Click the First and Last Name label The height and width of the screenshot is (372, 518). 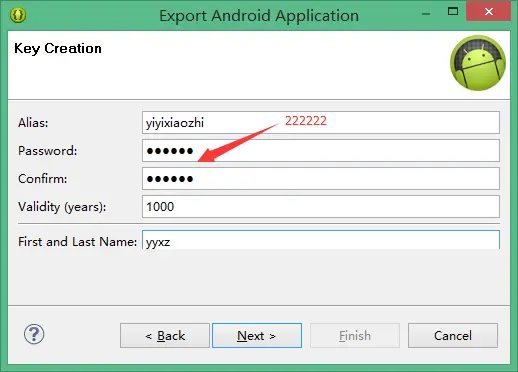(x=77, y=242)
